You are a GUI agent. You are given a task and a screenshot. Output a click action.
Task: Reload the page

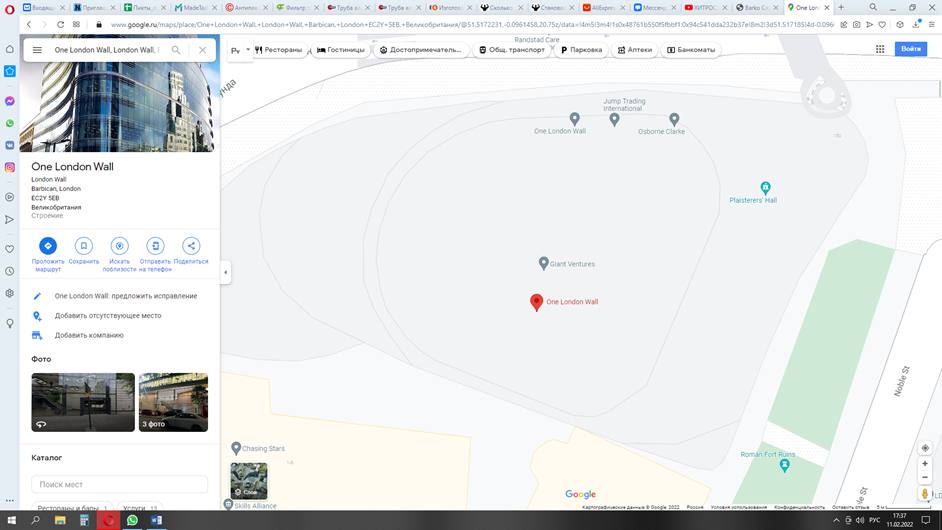(60, 25)
